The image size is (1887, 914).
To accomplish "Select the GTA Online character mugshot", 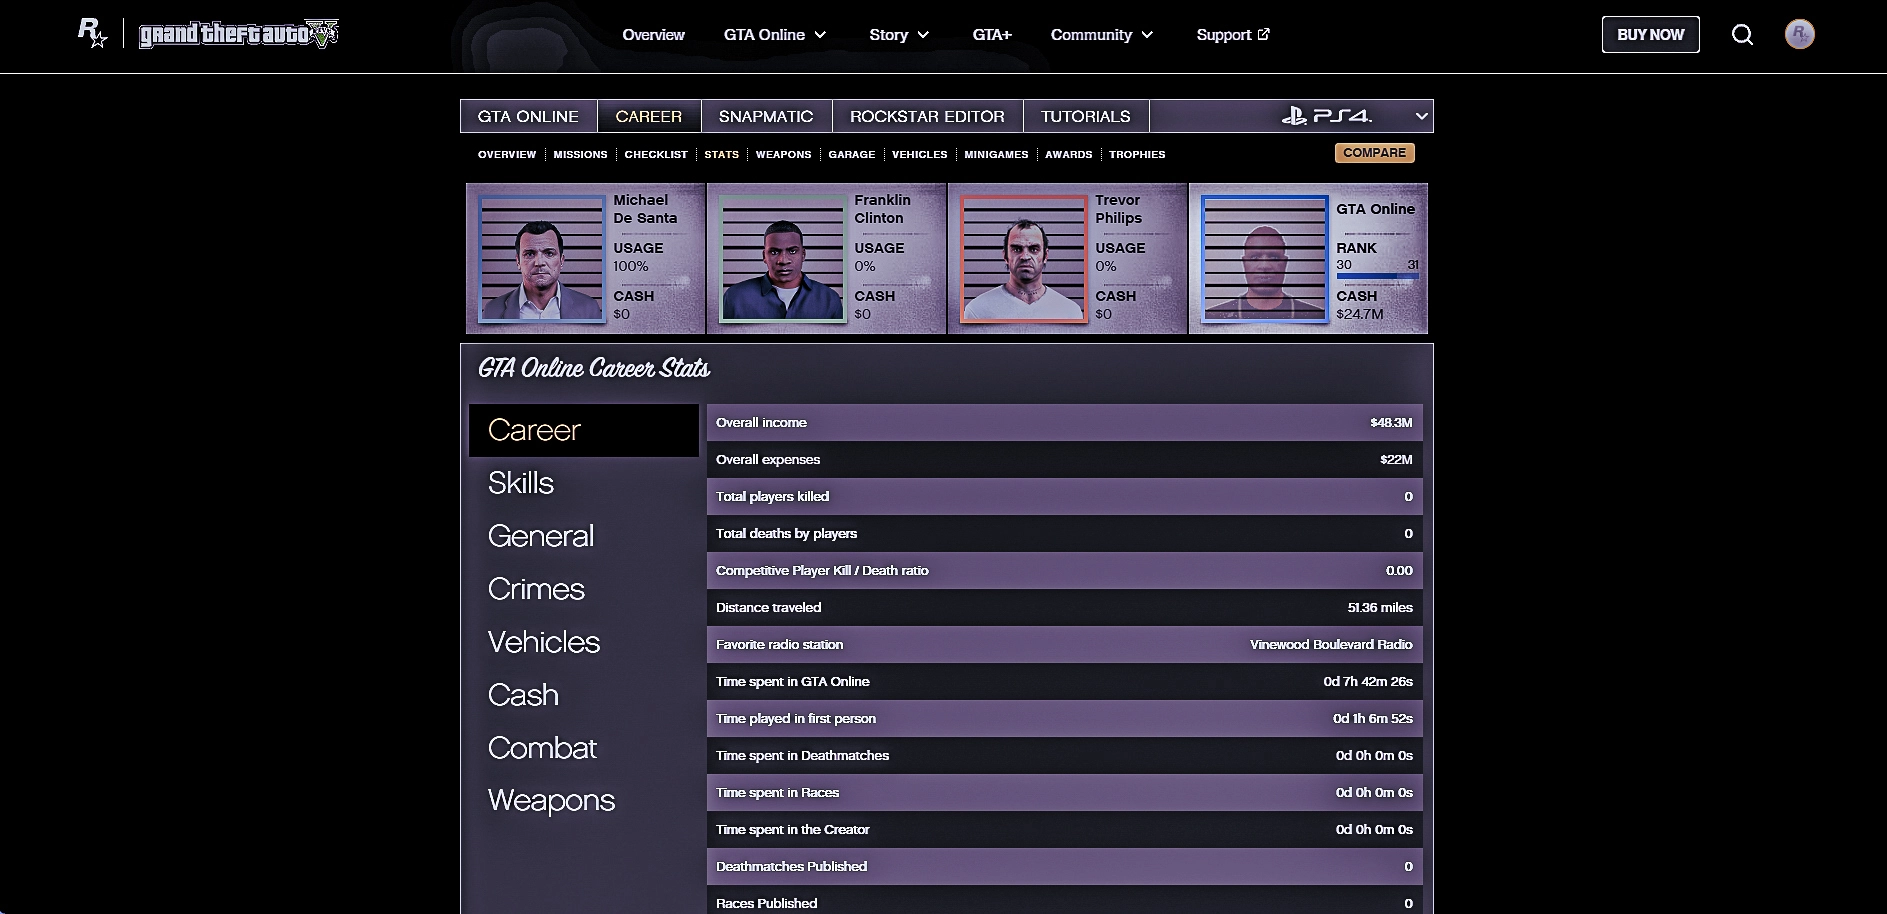I will pyautogui.click(x=1264, y=259).
